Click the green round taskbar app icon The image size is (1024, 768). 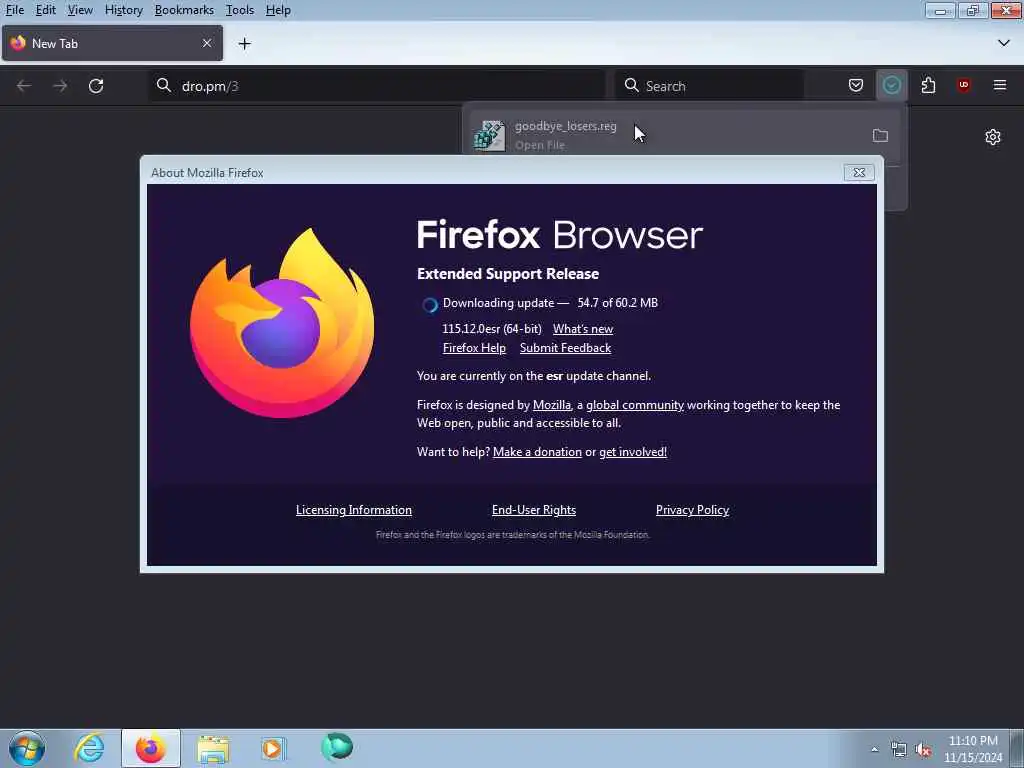337,747
